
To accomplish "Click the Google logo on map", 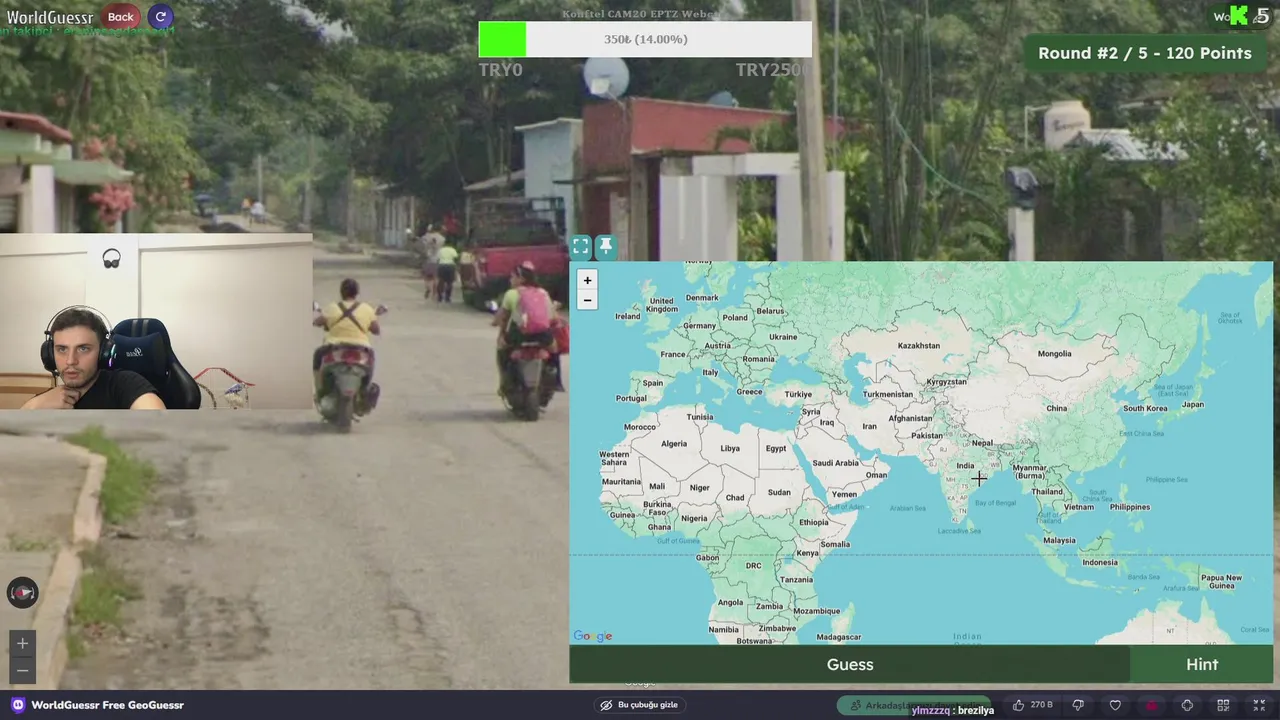I will tap(593, 636).
